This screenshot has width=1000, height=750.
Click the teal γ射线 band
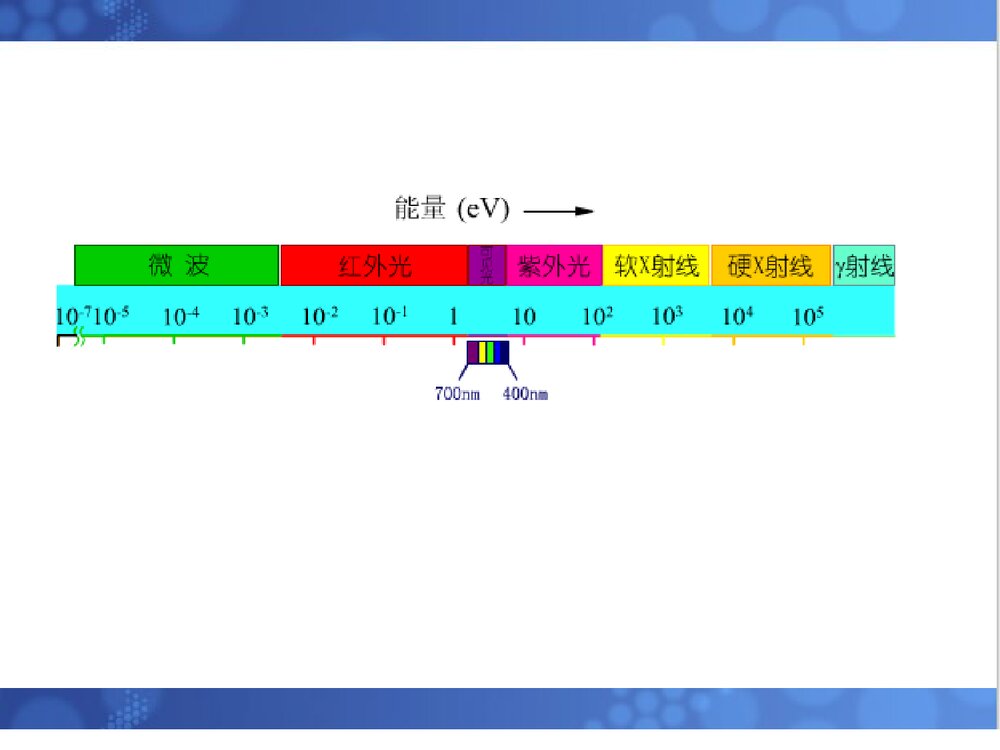coord(864,265)
